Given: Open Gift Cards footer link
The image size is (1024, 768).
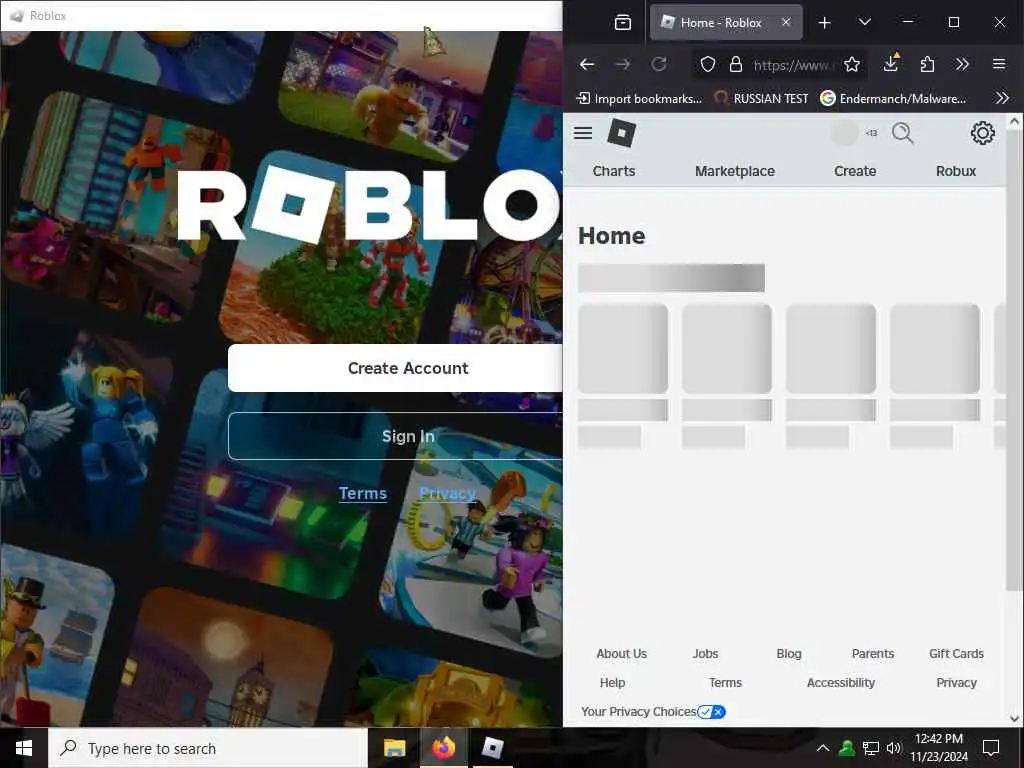Looking at the screenshot, I should [956, 654].
